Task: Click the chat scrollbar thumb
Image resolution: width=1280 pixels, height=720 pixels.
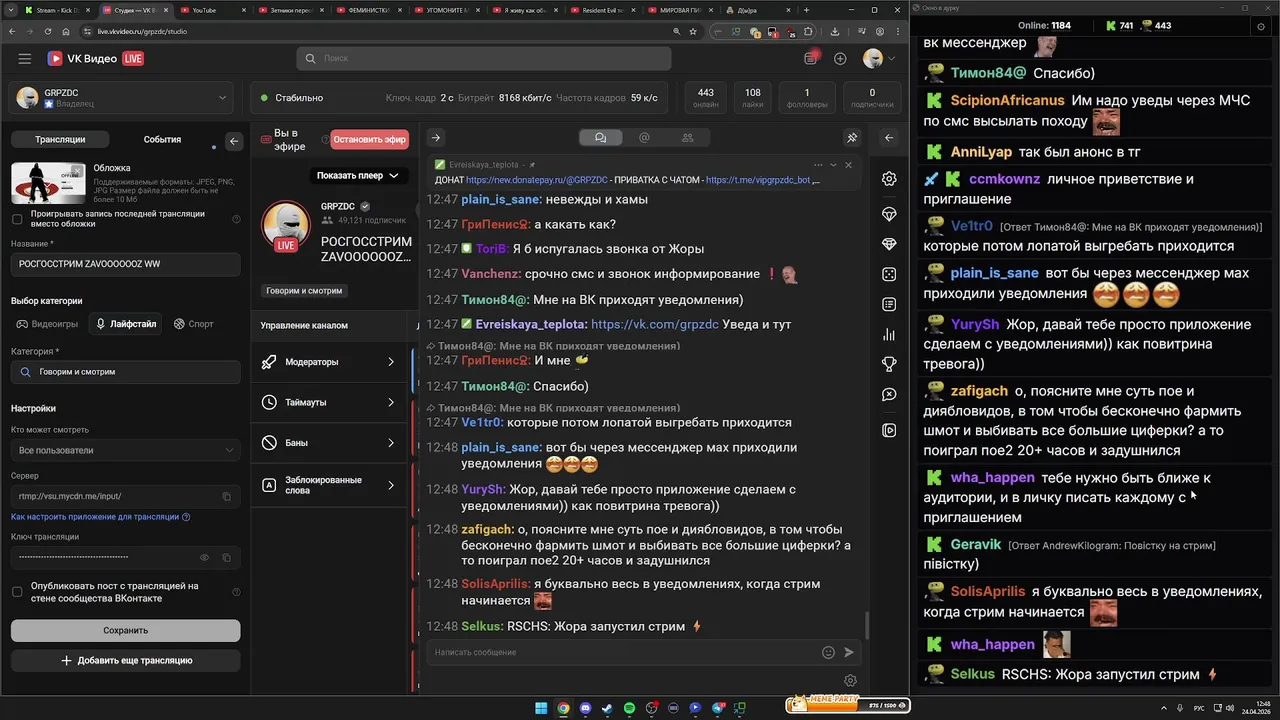Action: pyautogui.click(x=867, y=626)
